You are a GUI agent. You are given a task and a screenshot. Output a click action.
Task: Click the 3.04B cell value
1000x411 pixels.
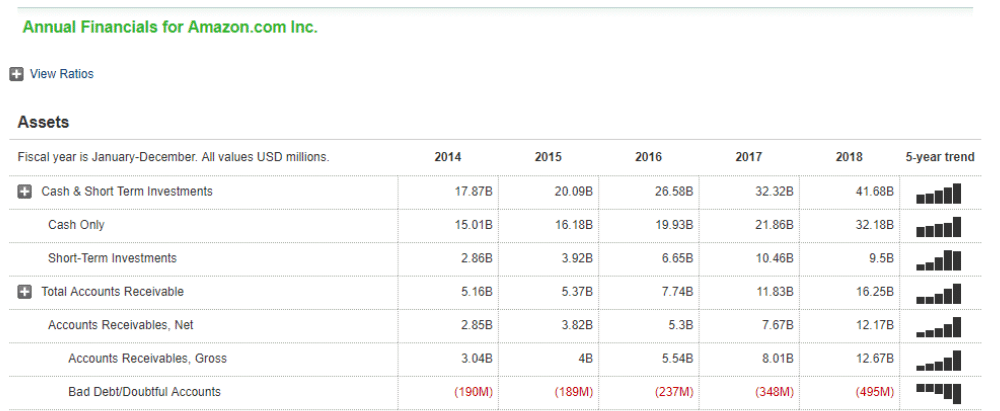pos(476,358)
